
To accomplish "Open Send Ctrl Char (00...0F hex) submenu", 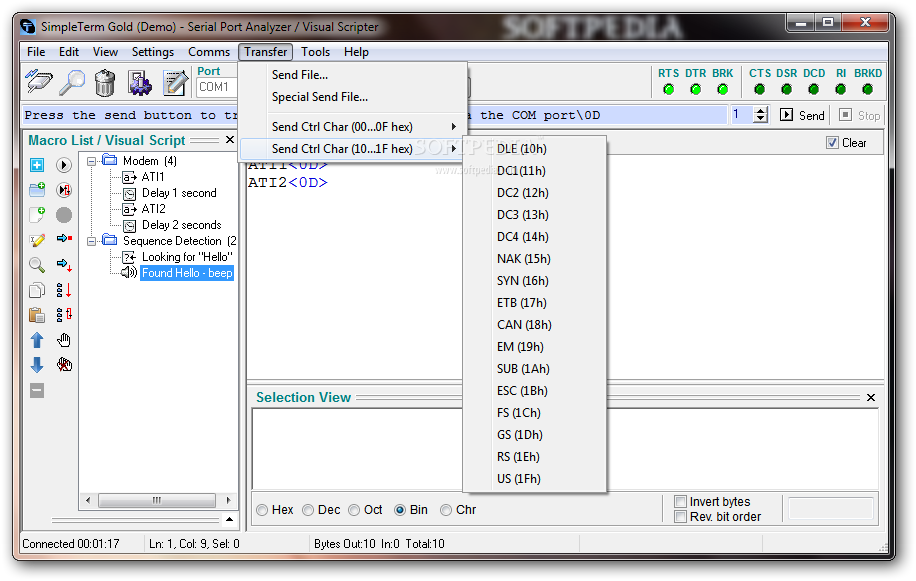I will point(353,127).
